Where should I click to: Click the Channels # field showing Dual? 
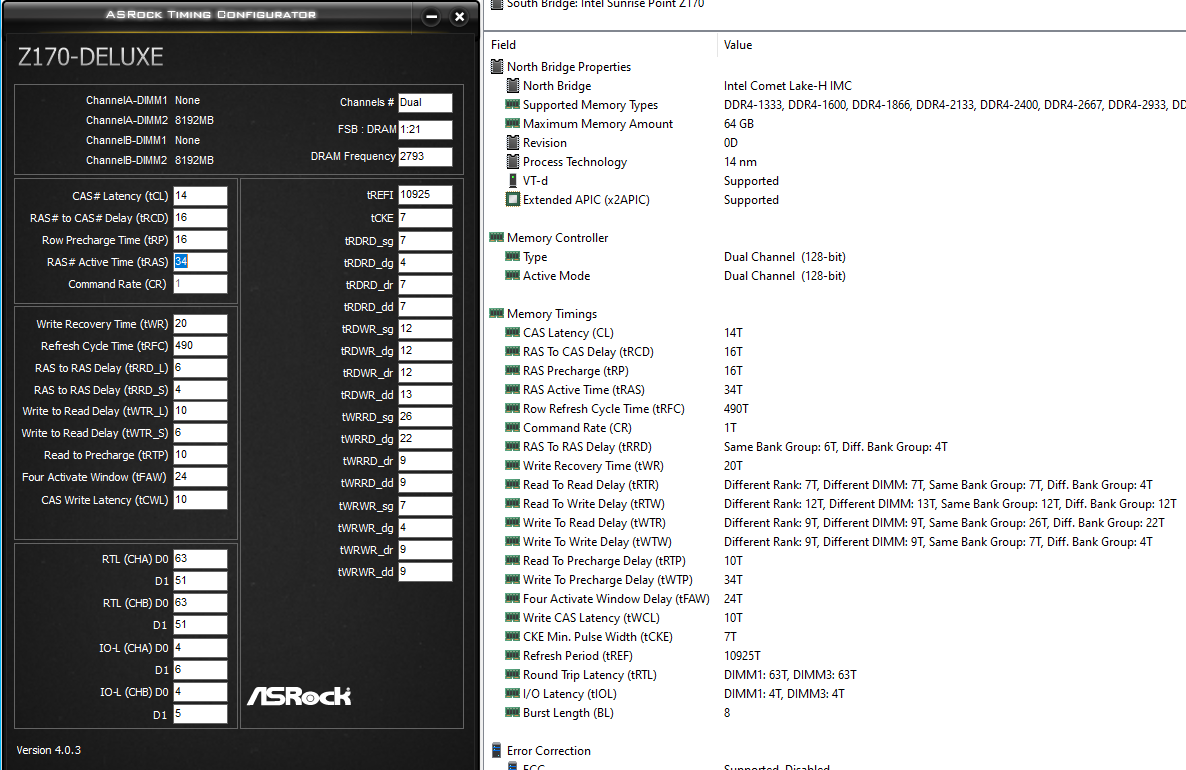coord(425,102)
